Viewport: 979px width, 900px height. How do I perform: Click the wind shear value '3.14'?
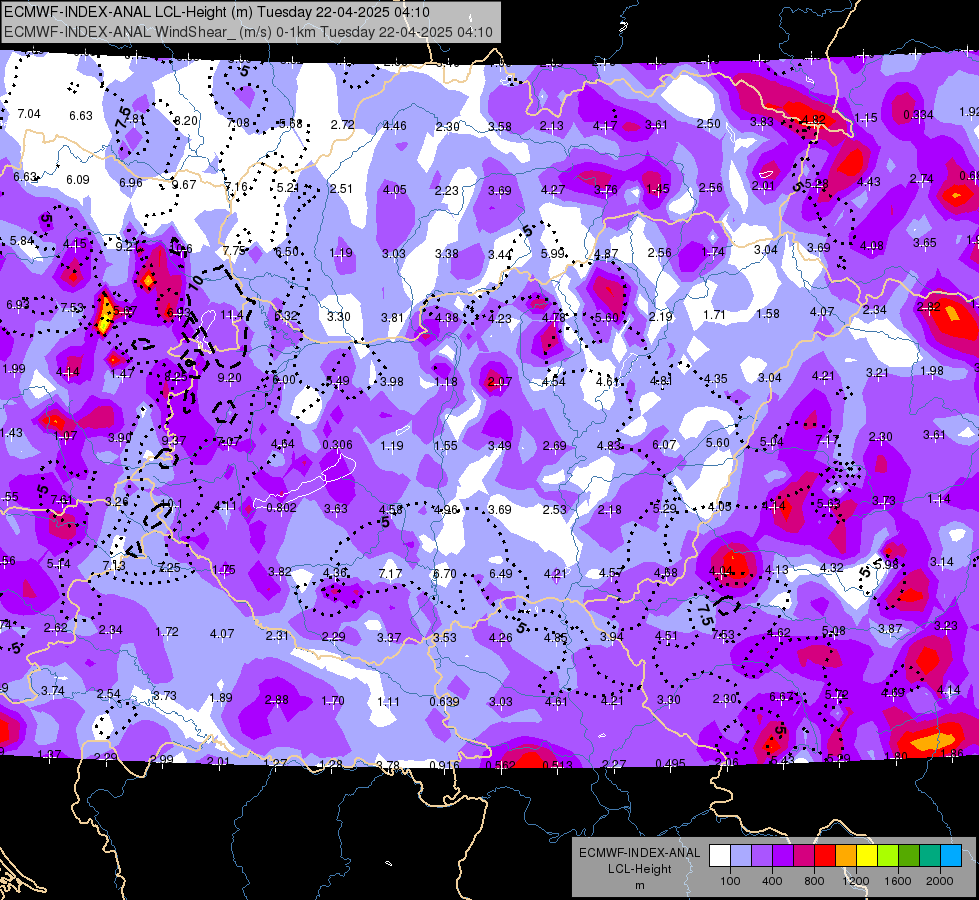coord(942,561)
